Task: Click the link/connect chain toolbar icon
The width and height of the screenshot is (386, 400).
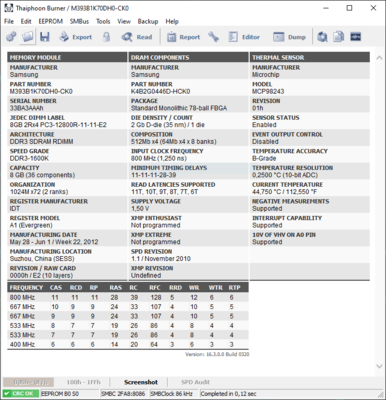Action: pyautogui.click(x=11, y=37)
